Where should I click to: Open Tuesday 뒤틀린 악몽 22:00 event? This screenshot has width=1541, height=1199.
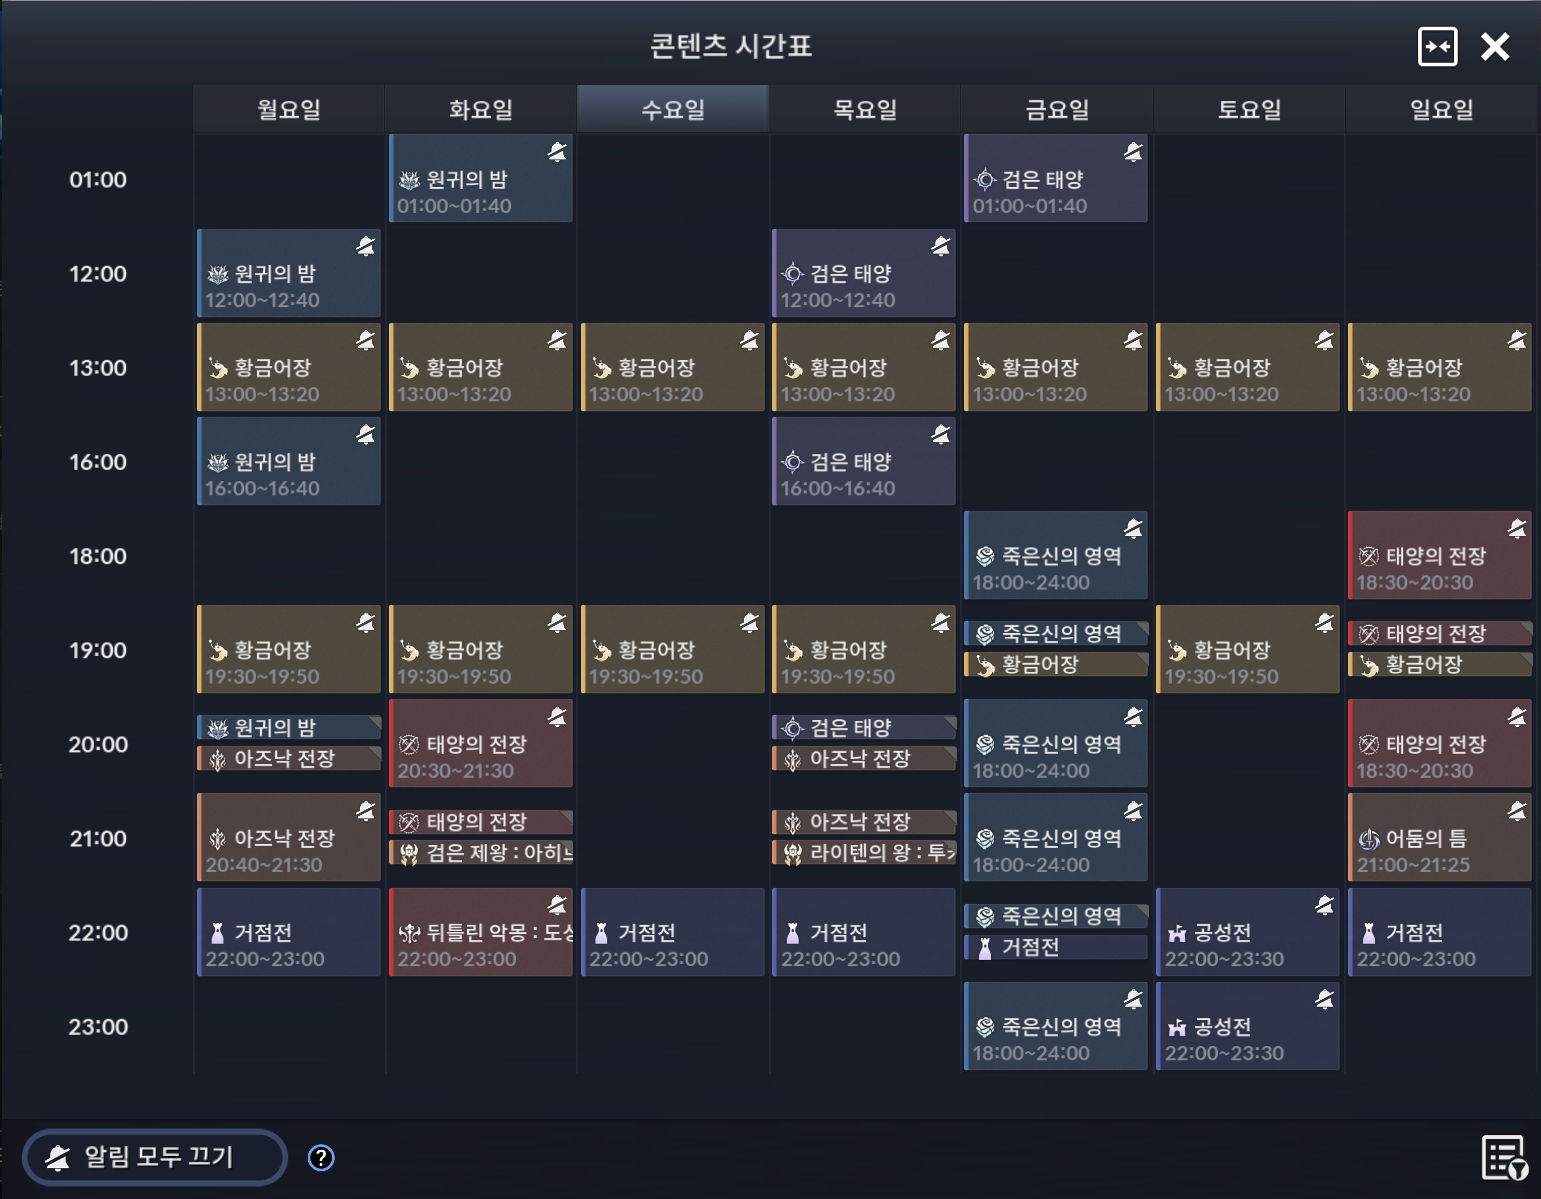click(481, 932)
